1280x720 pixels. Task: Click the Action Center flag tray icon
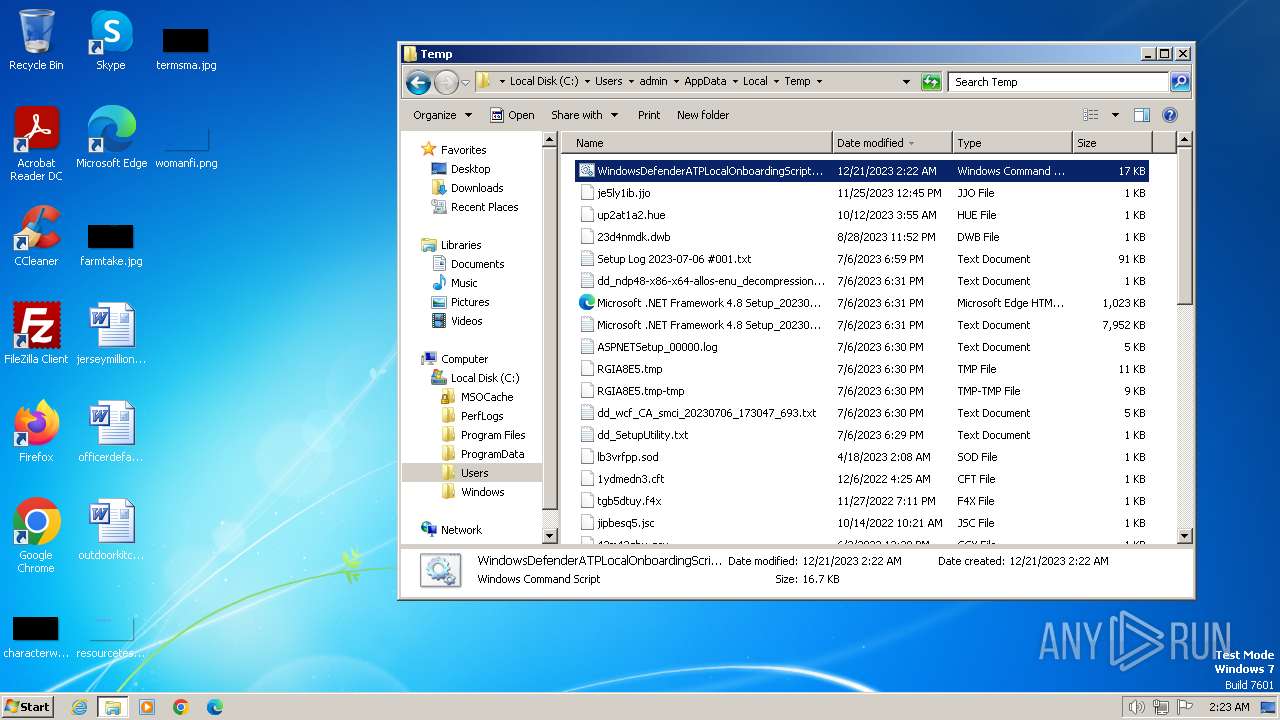pos(1185,707)
